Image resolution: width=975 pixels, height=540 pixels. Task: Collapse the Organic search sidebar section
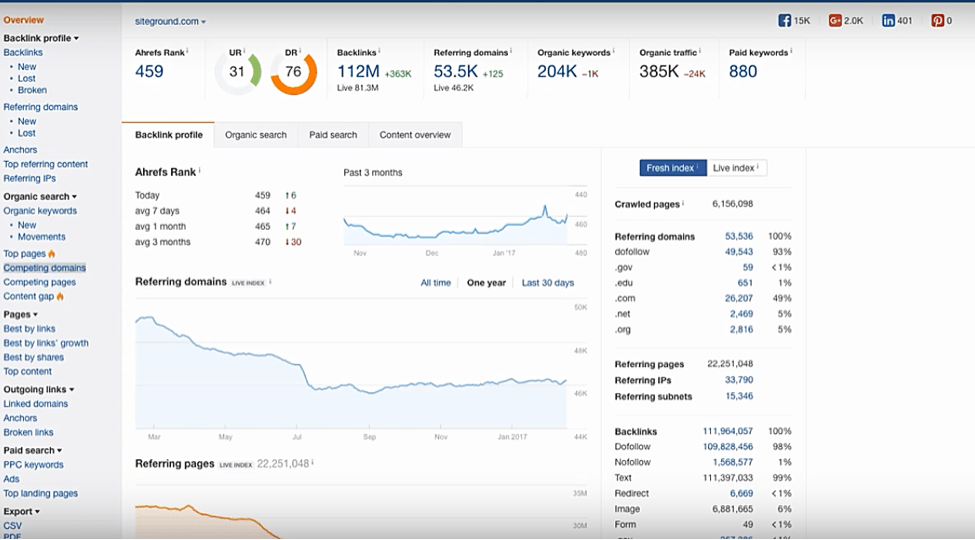[40, 197]
